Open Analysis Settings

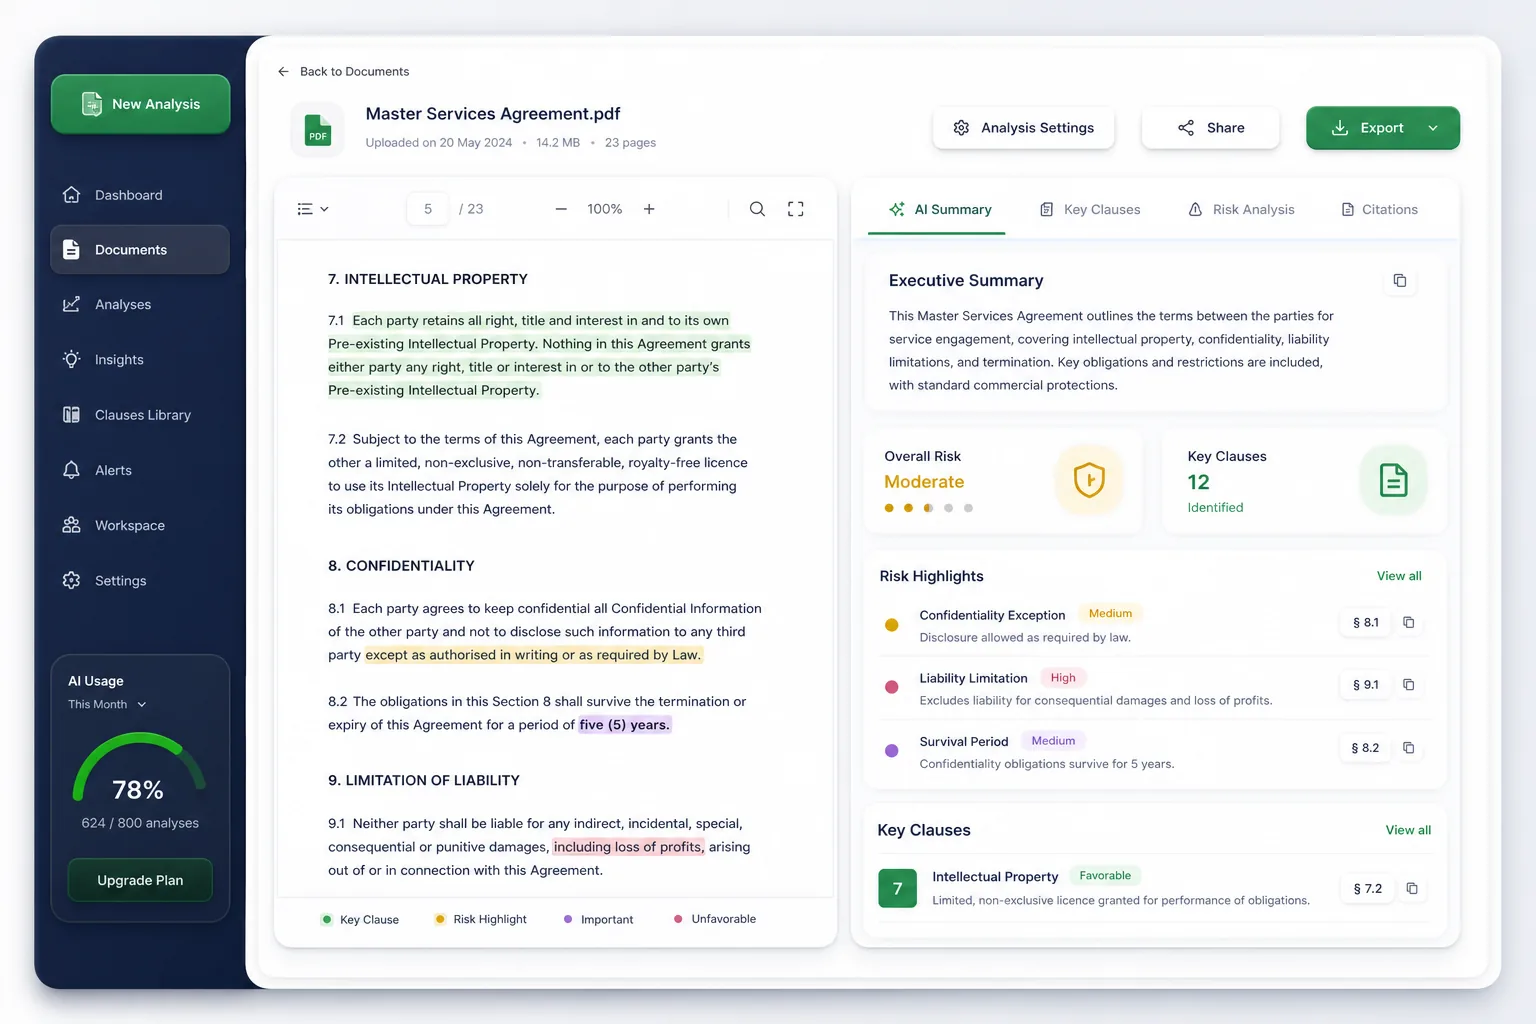(1024, 128)
